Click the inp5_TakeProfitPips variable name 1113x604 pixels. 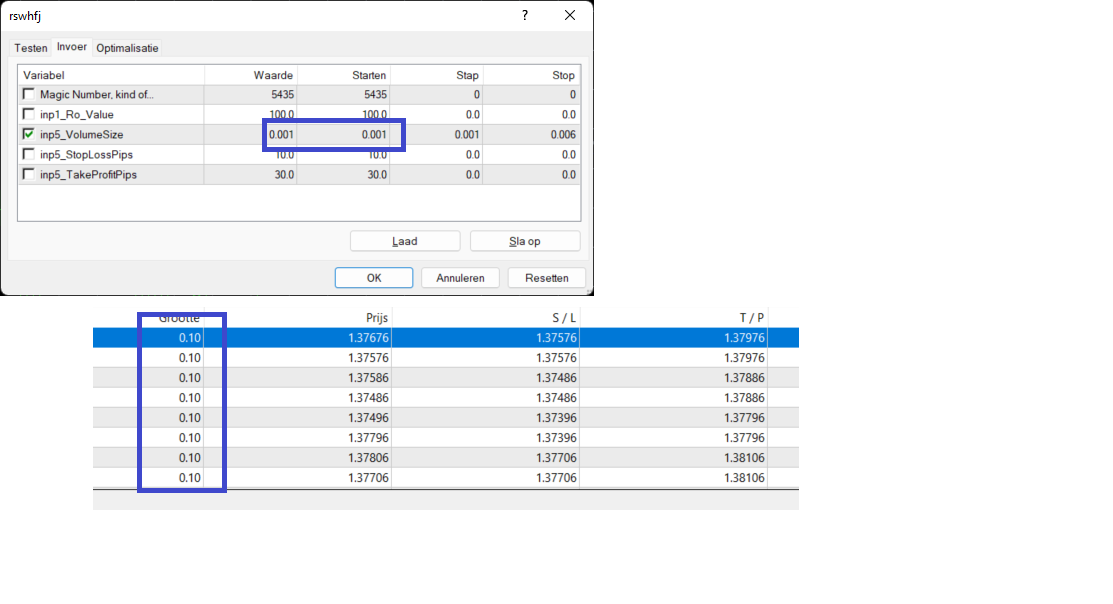[x=89, y=175]
